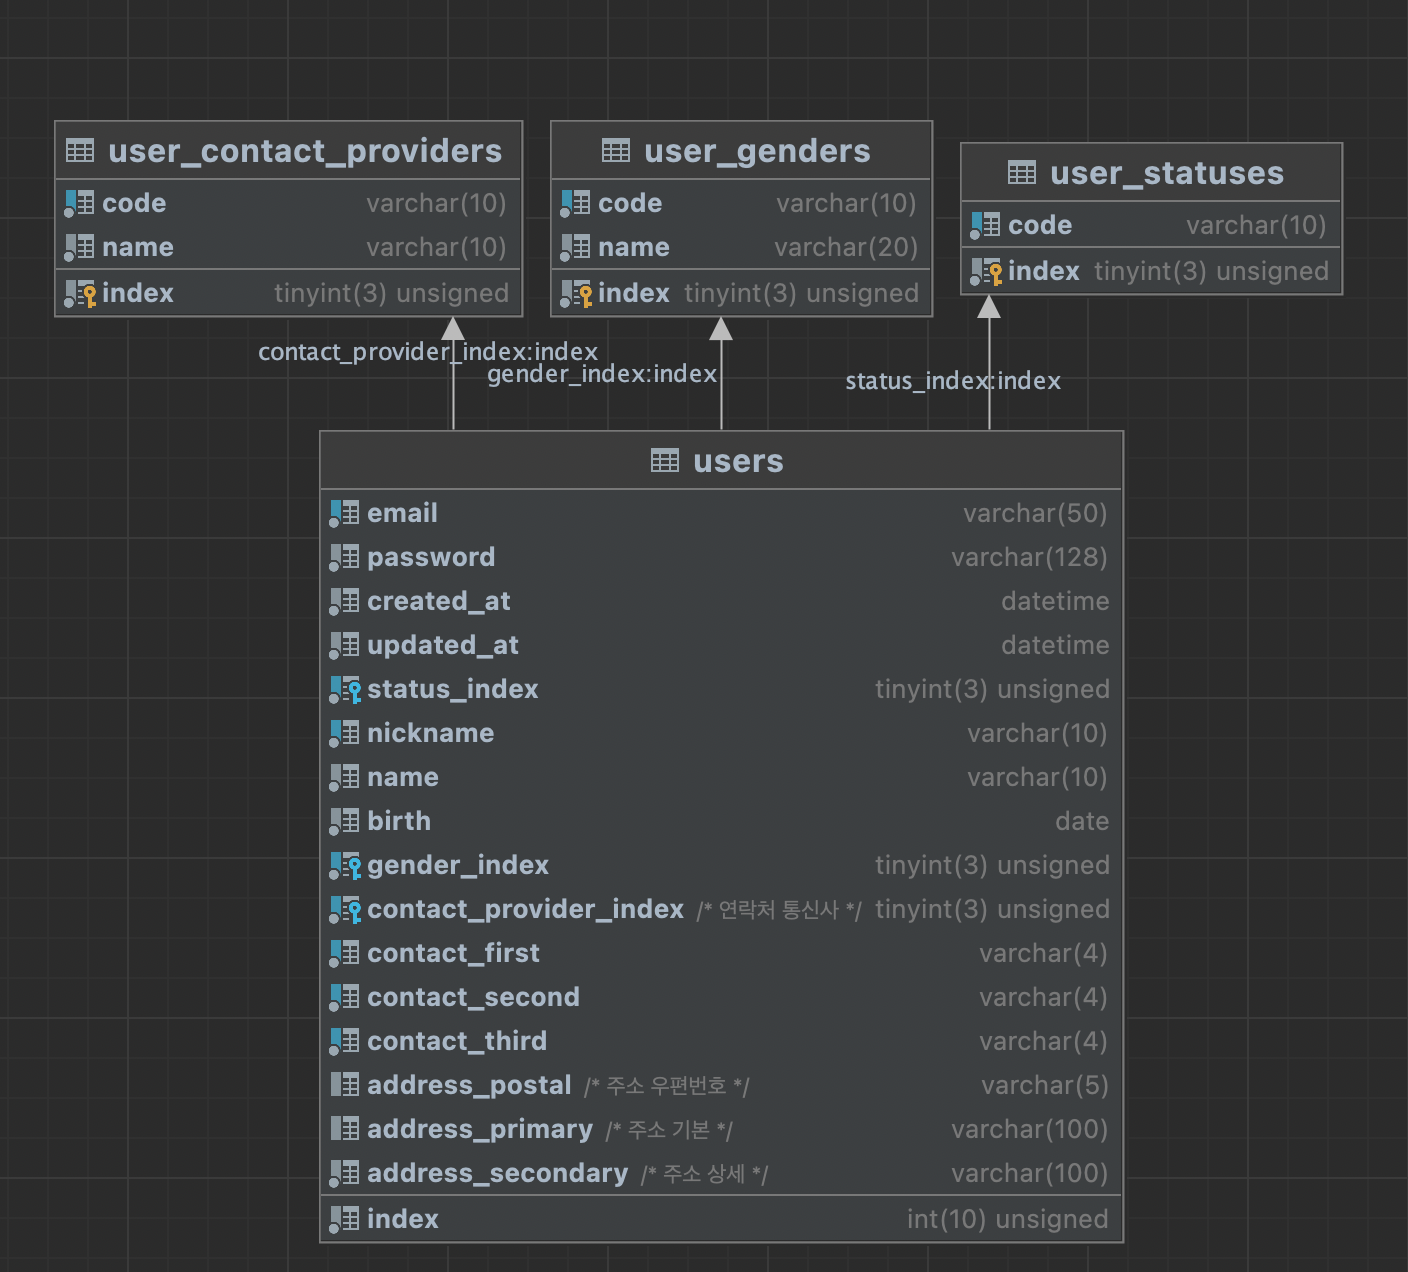This screenshot has height=1272, width=1408.
Task: Click the created_at column name
Action: pos(439,601)
